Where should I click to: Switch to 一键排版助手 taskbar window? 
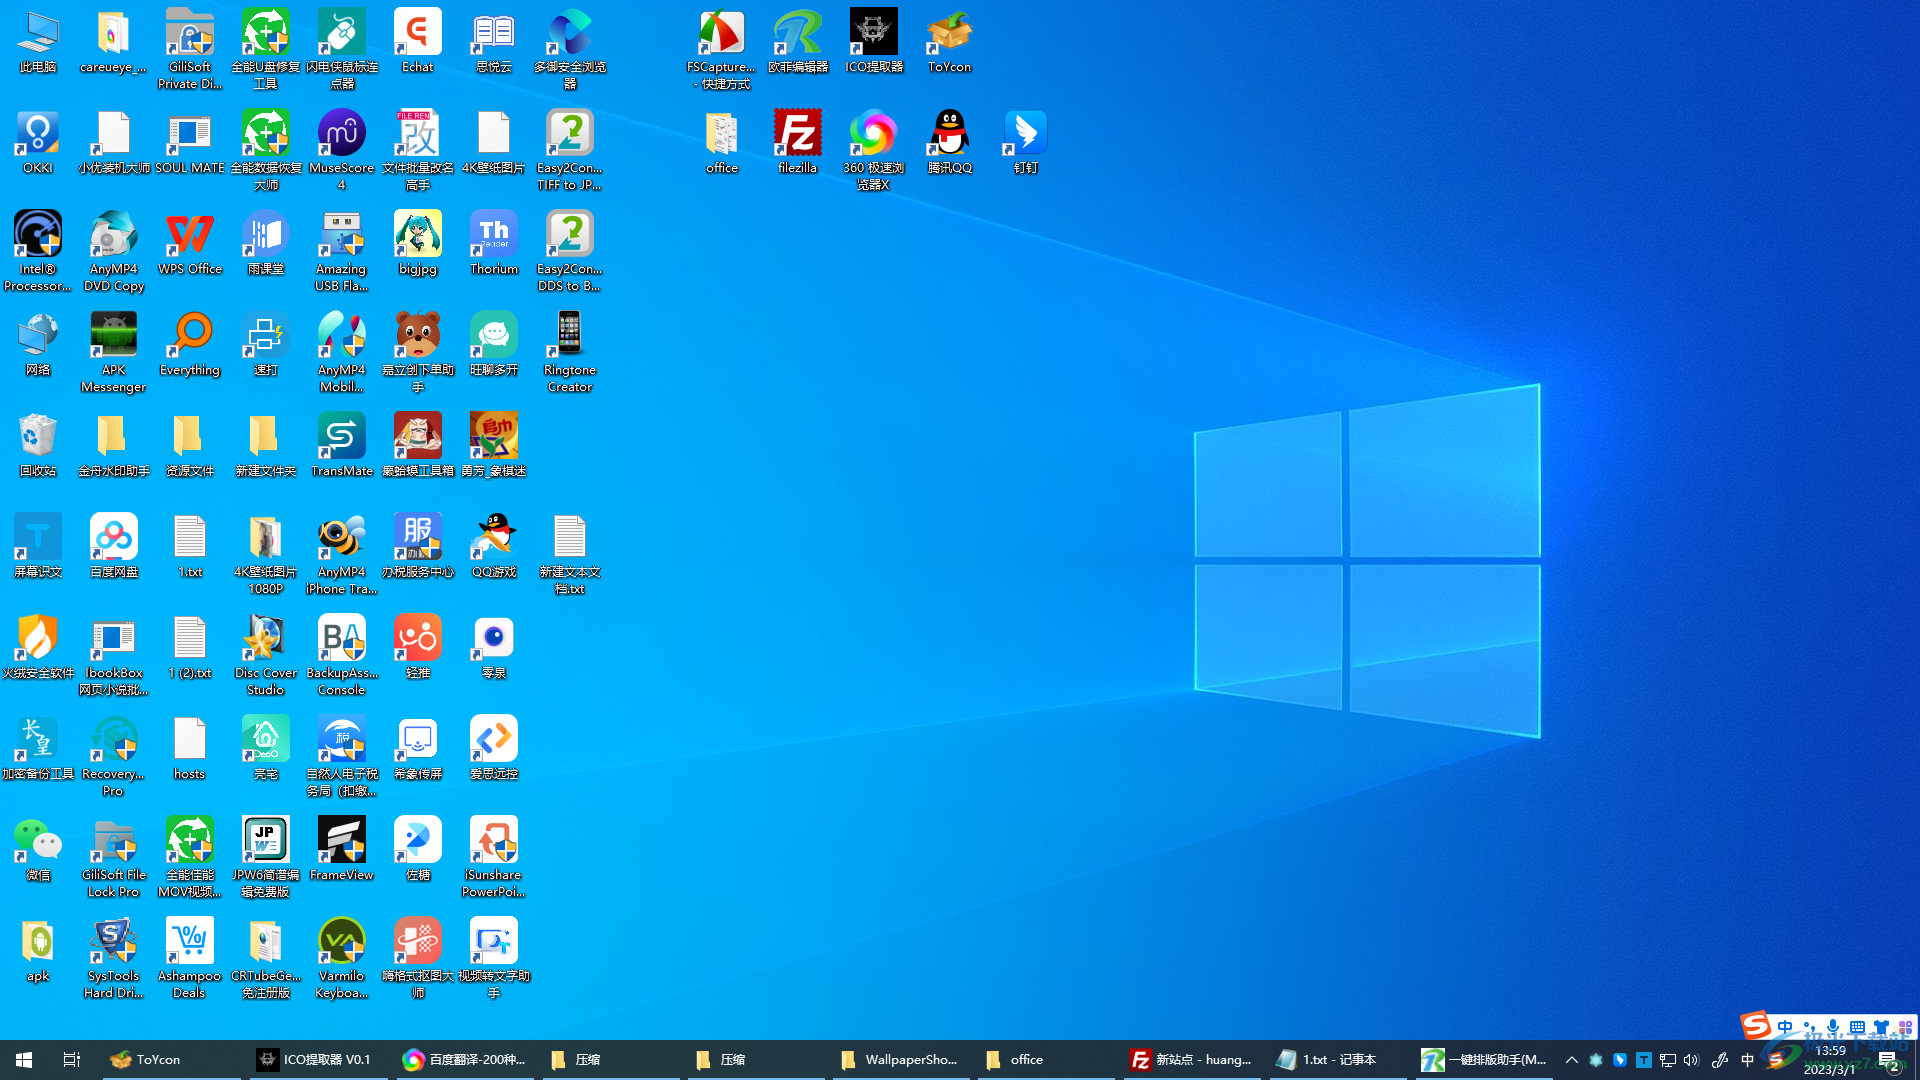click(1482, 1060)
